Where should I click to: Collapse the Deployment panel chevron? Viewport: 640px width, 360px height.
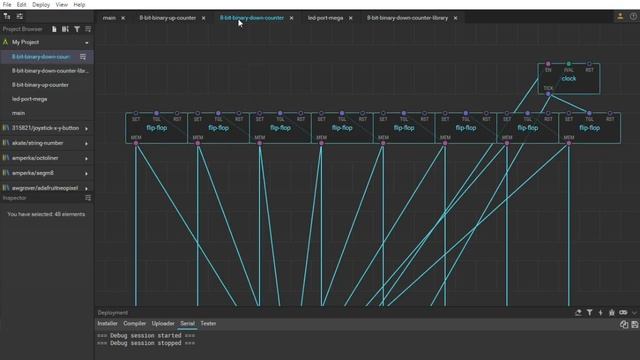pyautogui.click(x=634, y=313)
